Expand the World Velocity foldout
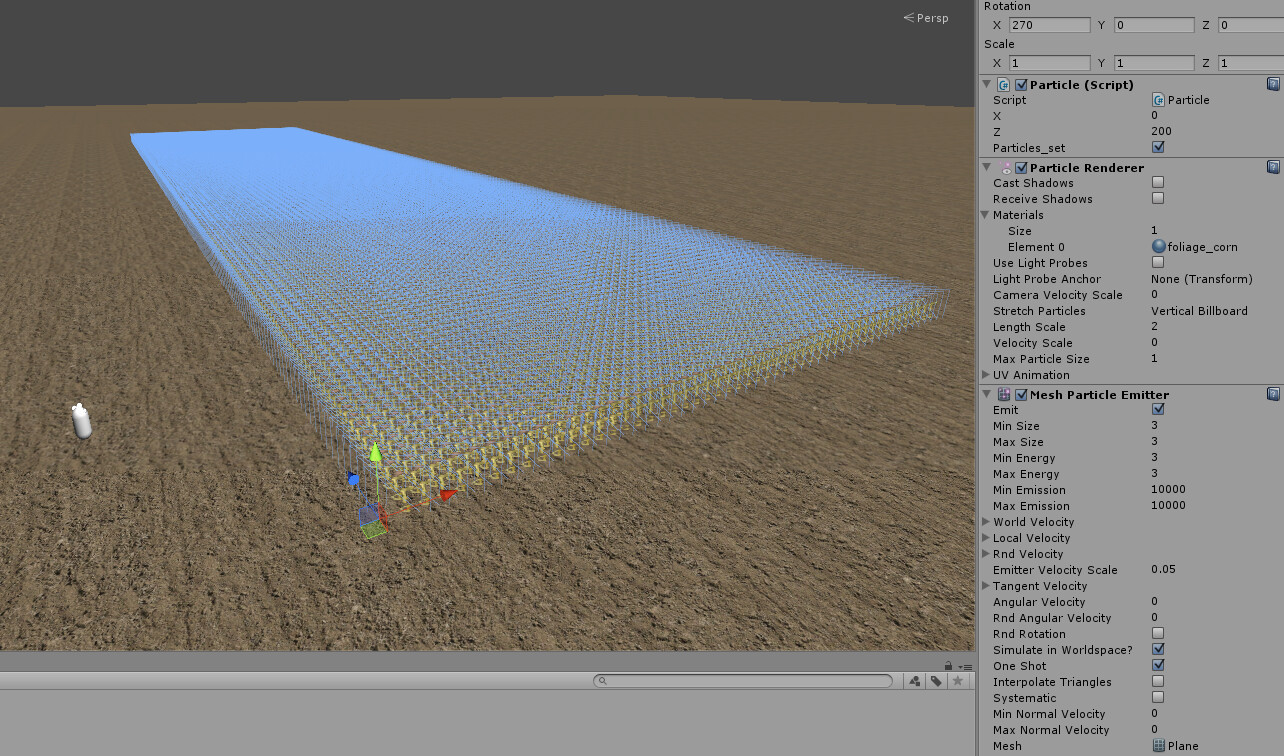 pyautogui.click(x=985, y=521)
